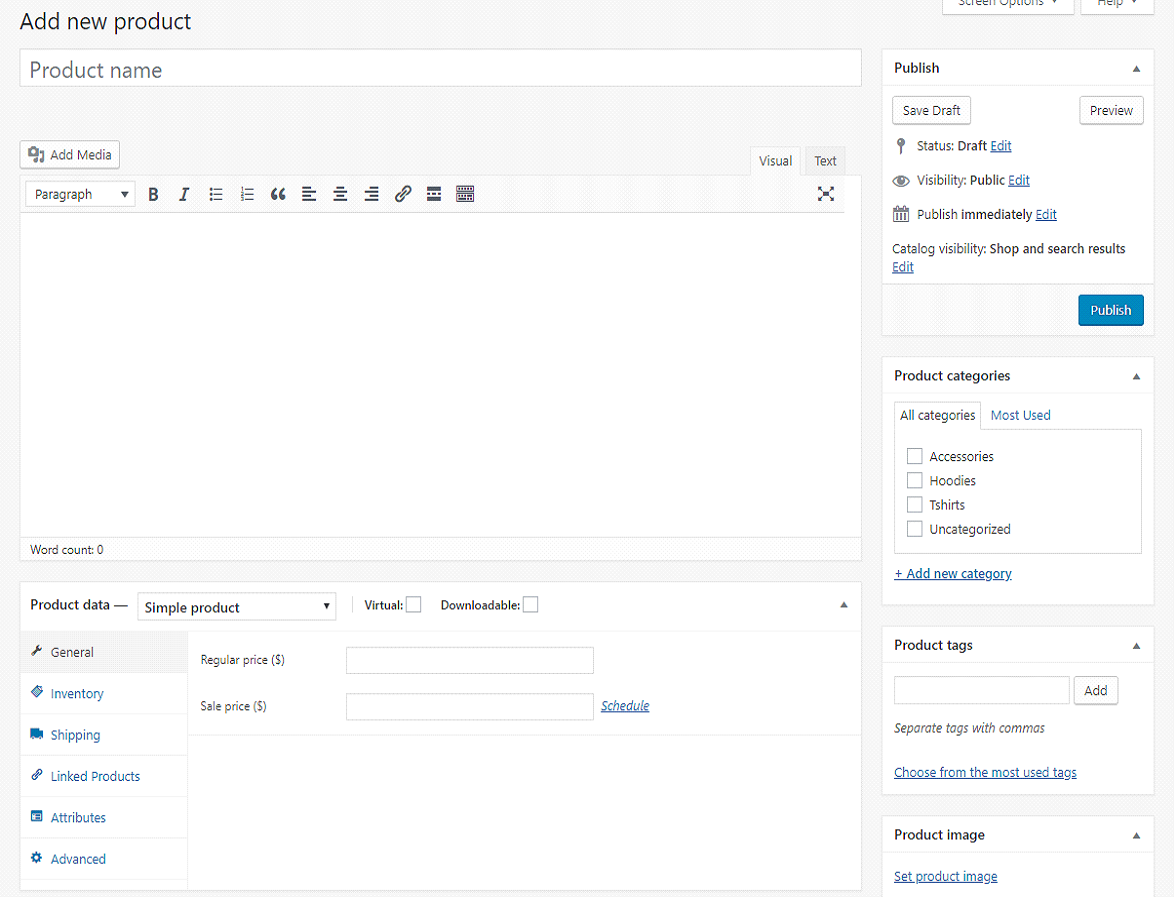Collapse the Product tags panel
The height and width of the screenshot is (899, 1176).
pyautogui.click(x=1136, y=646)
